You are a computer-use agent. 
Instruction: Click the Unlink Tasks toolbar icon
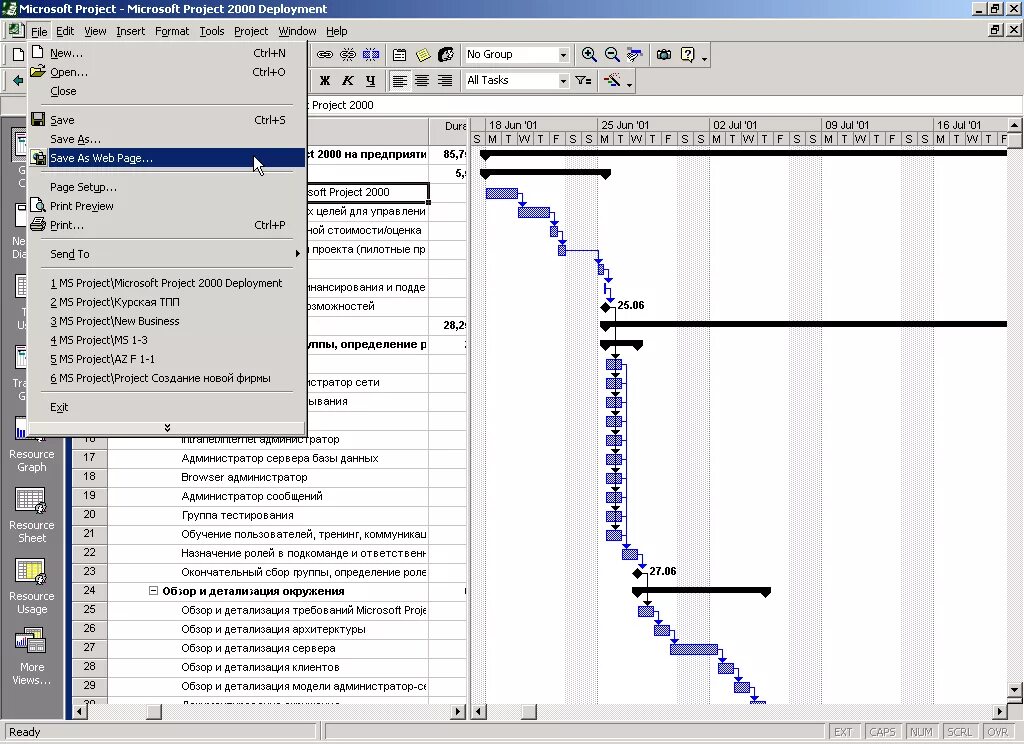348,55
